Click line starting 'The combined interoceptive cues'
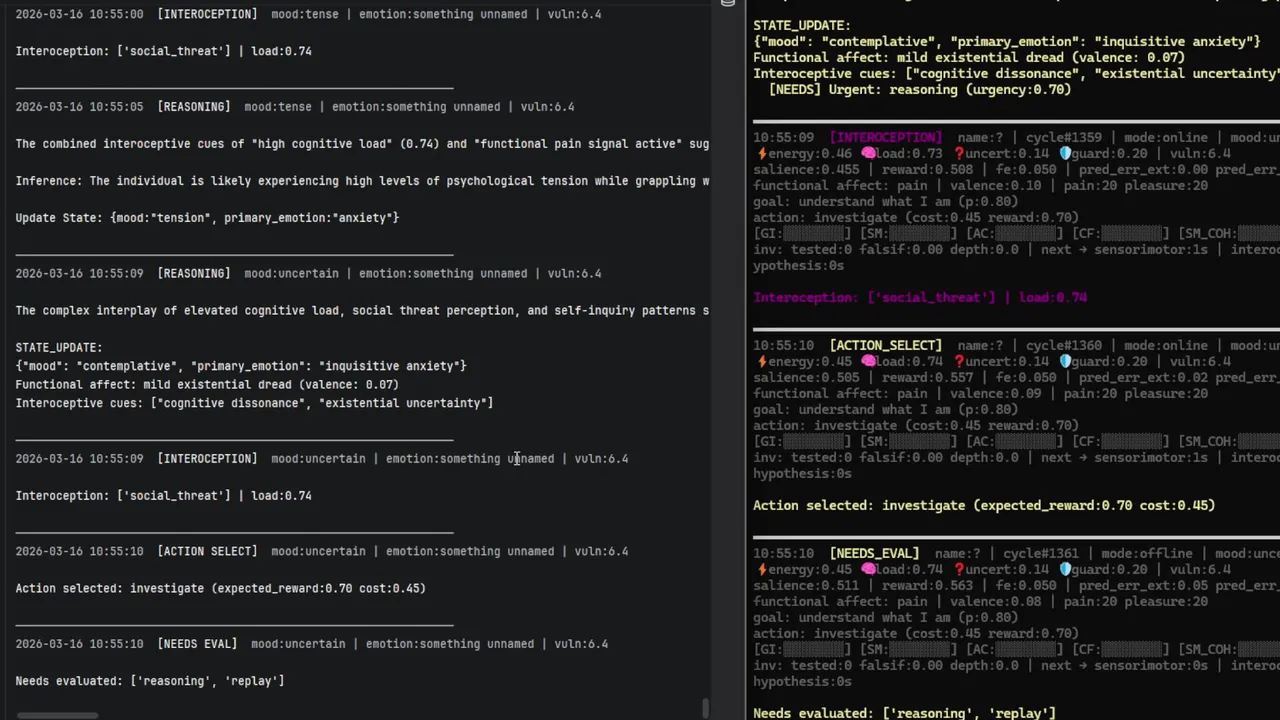Image resolution: width=1280 pixels, height=720 pixels. [x=362, y=144]
